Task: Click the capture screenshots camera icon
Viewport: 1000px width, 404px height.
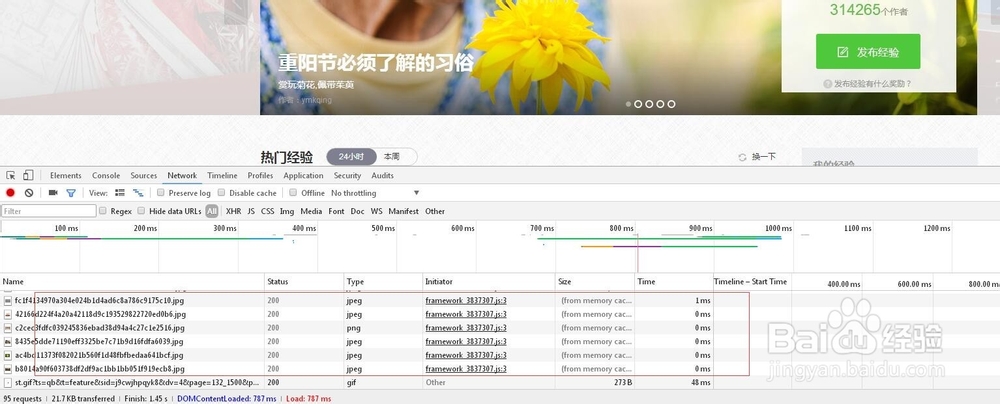Action: [x=53, y=193]
